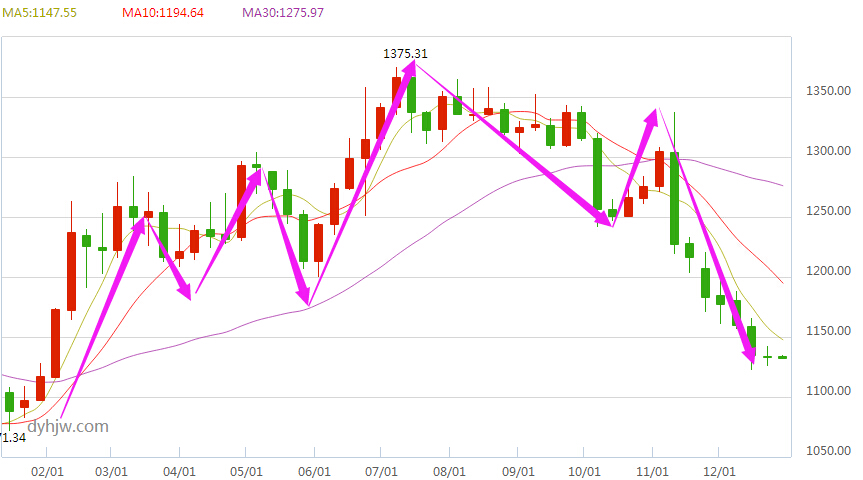Image resolution: width=863 pixels, height=480 pixels.
Task: Click the 12/01 date axis label
Action: click(x=719, y=472)
